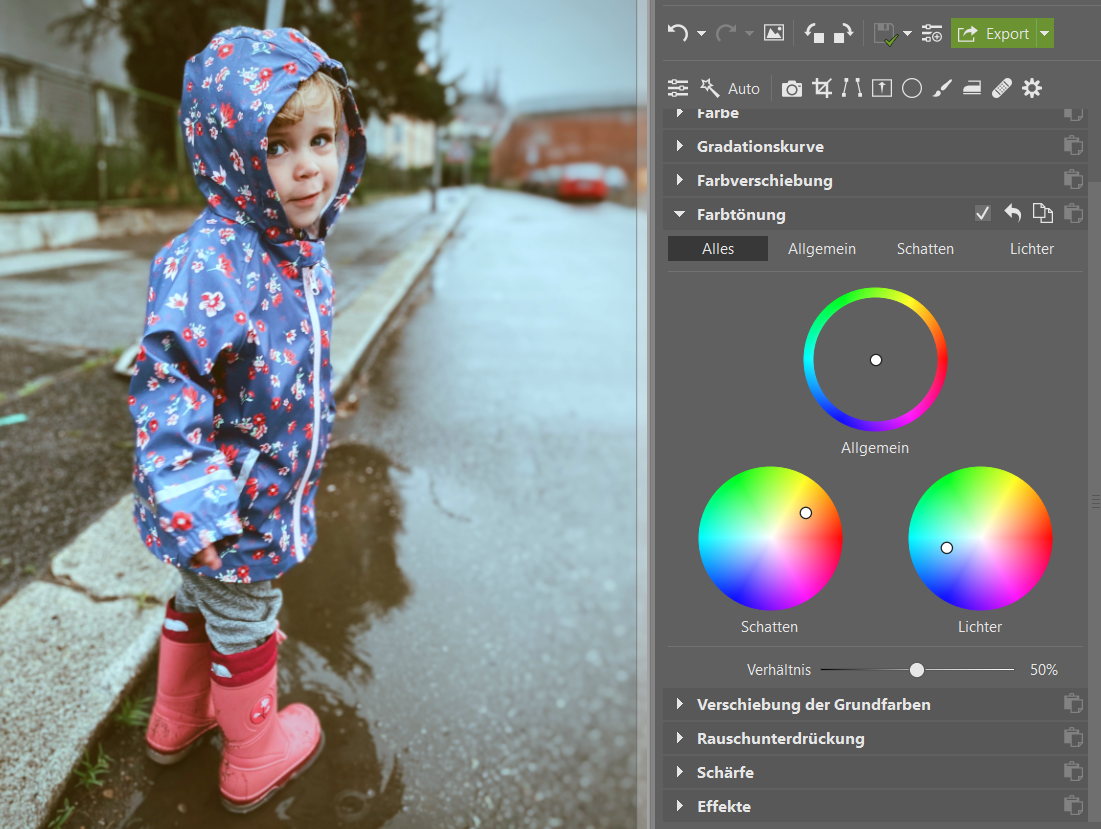Rotate image left with the rotate icon
The image size is (1101, 829).
814,33
